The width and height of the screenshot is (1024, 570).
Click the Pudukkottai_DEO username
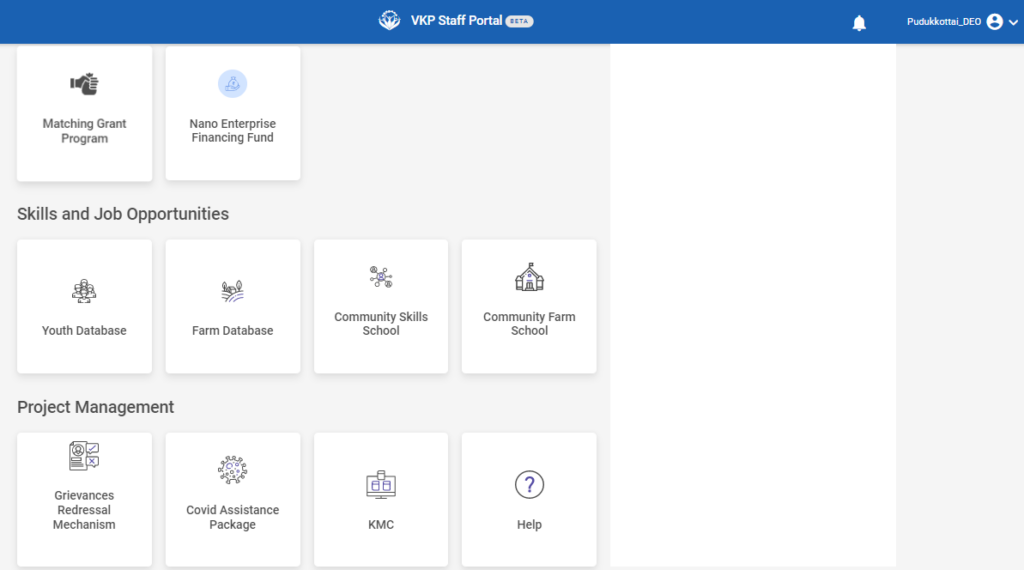(x=943, y=22)
